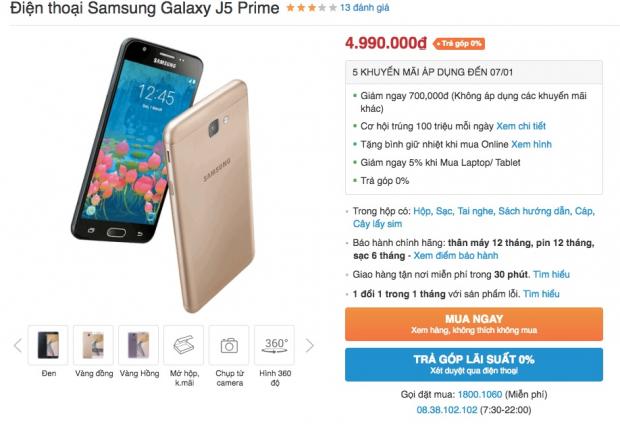Open 'Xem chi tiết' promotion link
The height and width of the screenshot is (426, 620).
521,126
